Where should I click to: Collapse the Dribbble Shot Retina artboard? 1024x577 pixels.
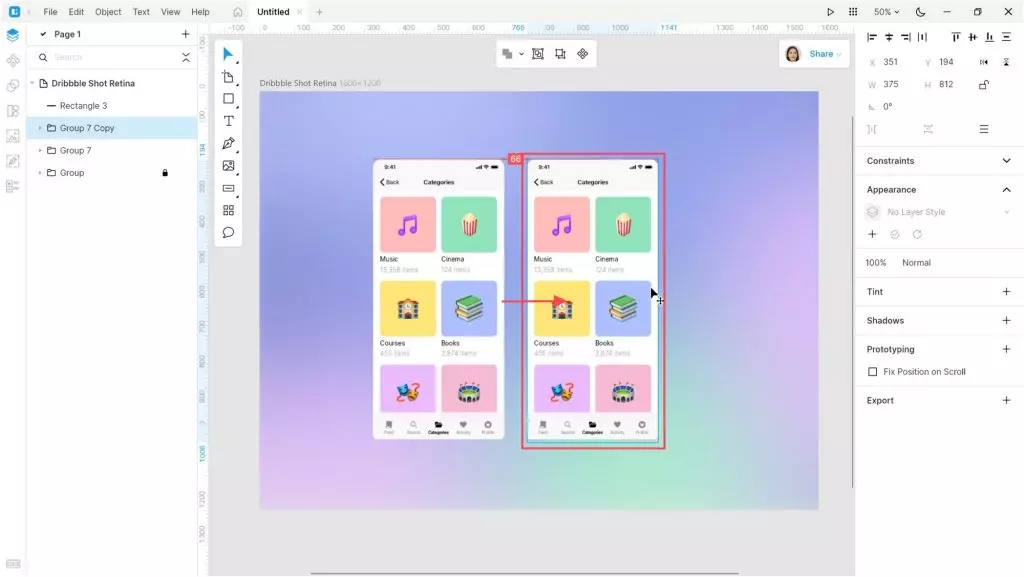pyautogui.click(x=32, y=83)
